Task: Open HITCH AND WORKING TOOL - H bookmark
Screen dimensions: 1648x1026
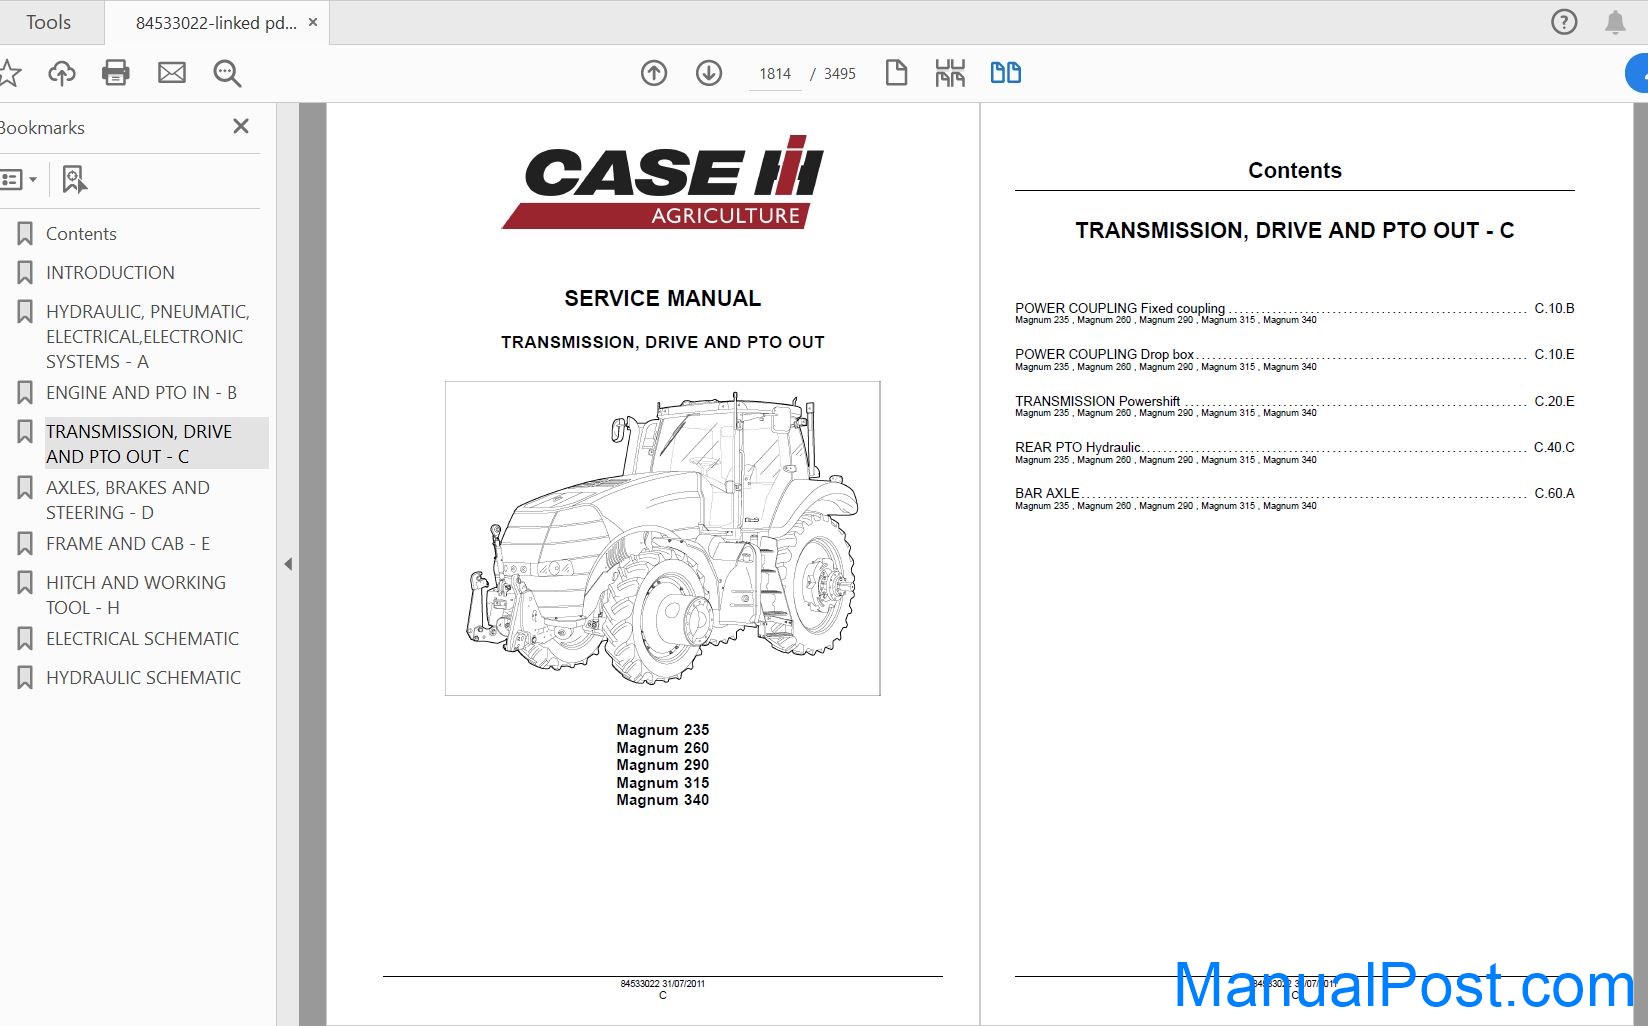Action: (136, 595)
